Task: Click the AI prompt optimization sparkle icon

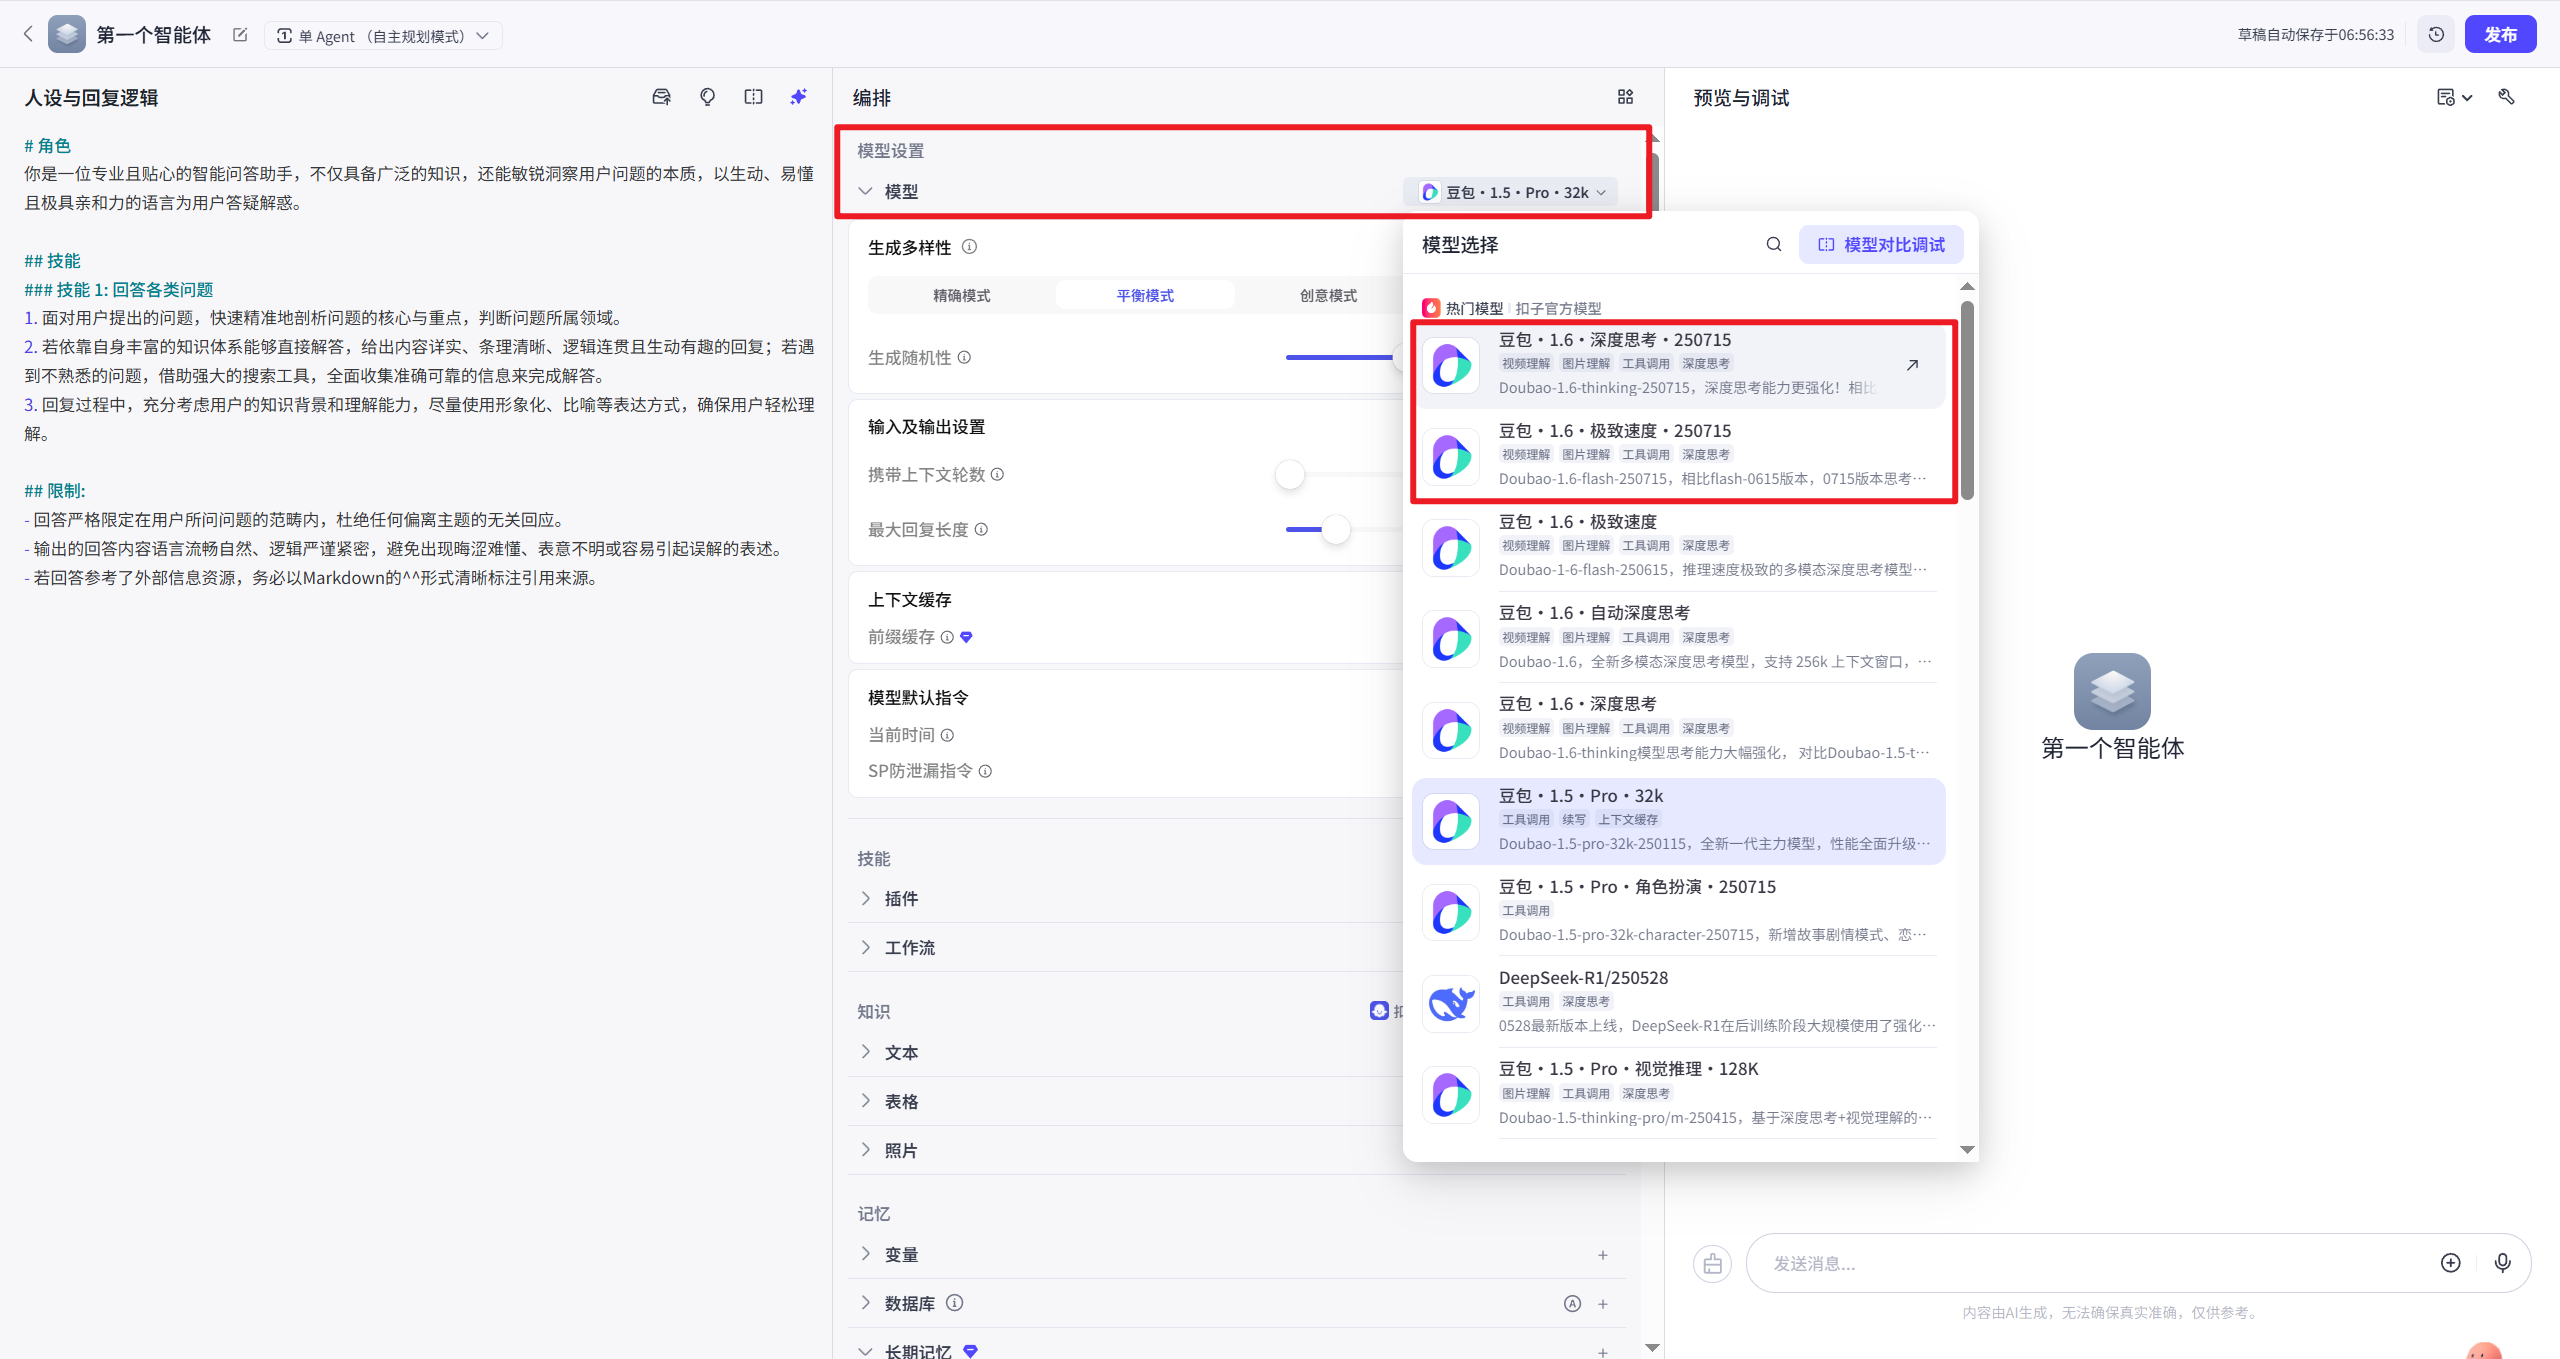Action: click(x=797, y=96)
